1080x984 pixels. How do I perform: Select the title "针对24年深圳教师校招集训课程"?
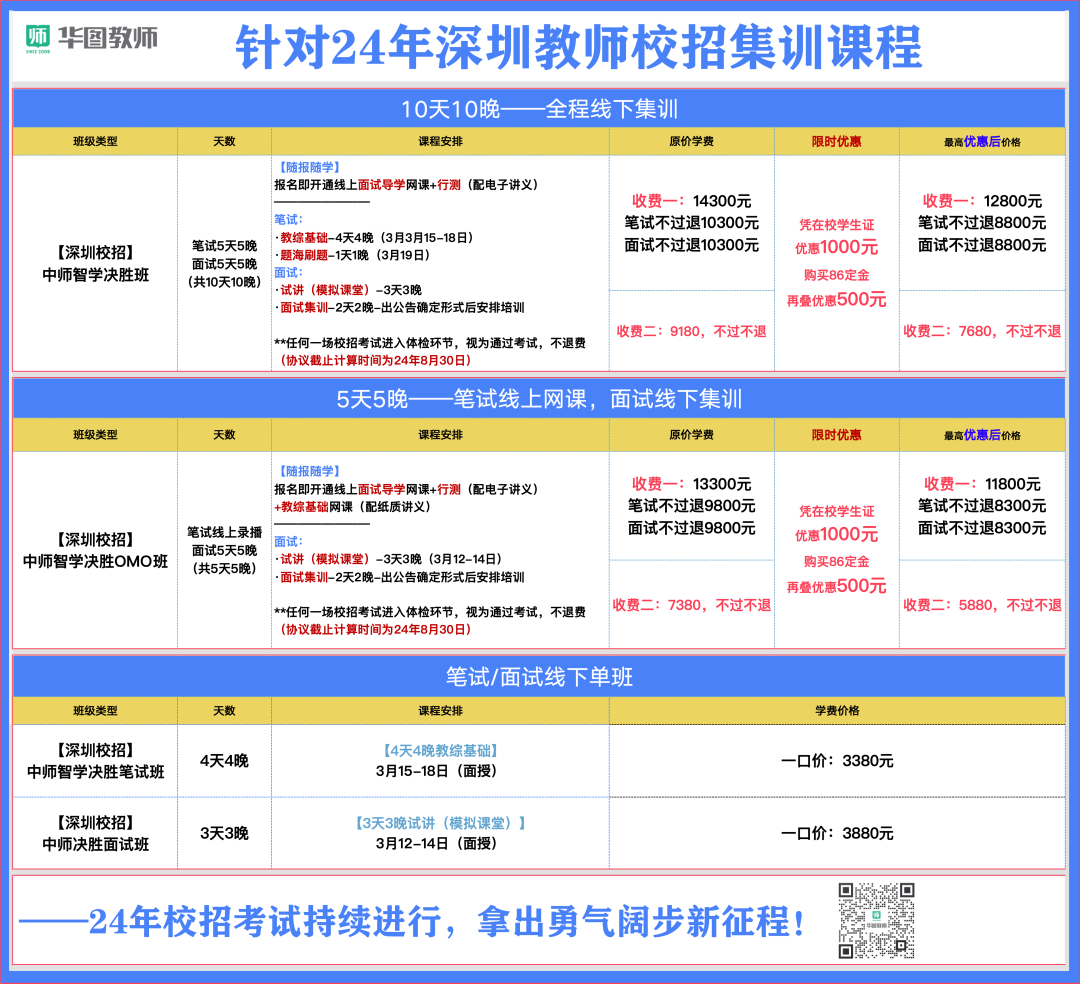click(x=579, y=48)
